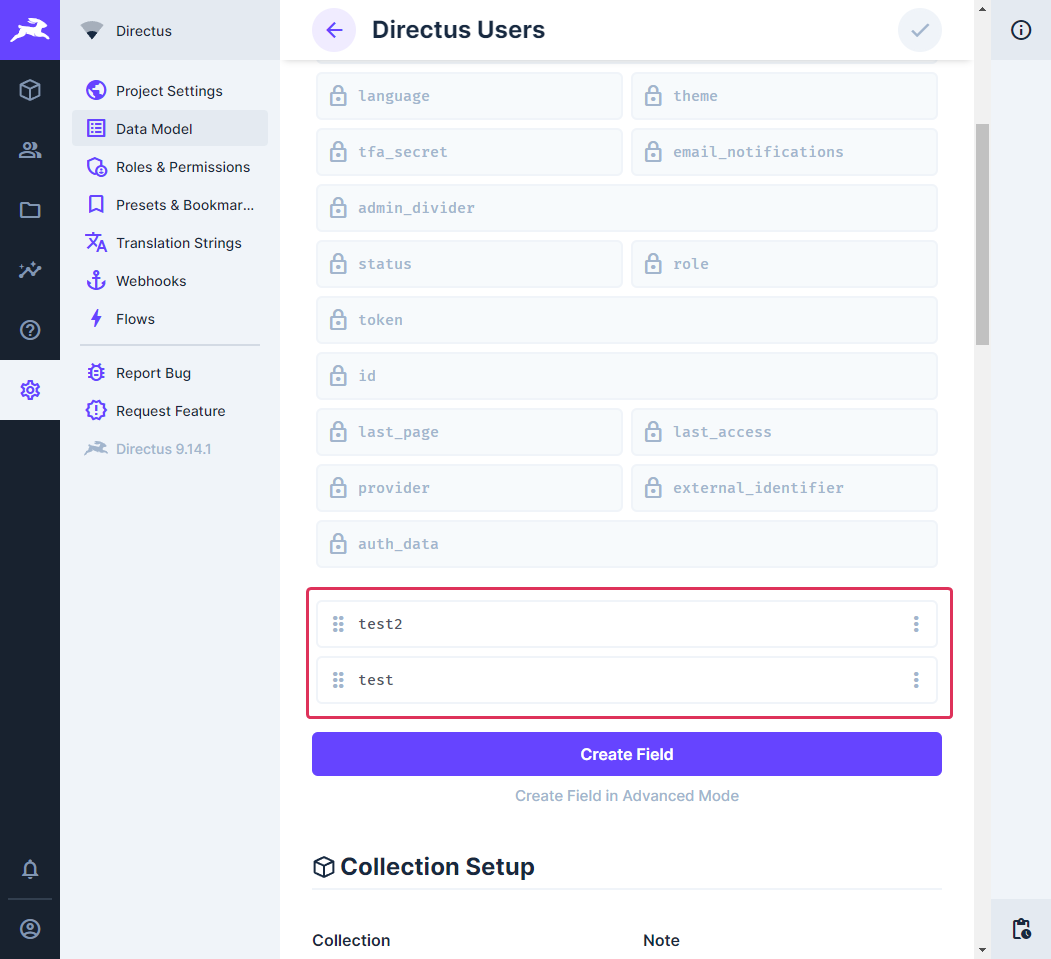Image resolution: width=1051 pixels, height=959 pixels.
Task: Click the Report Bug link
Action: point(170,373)
